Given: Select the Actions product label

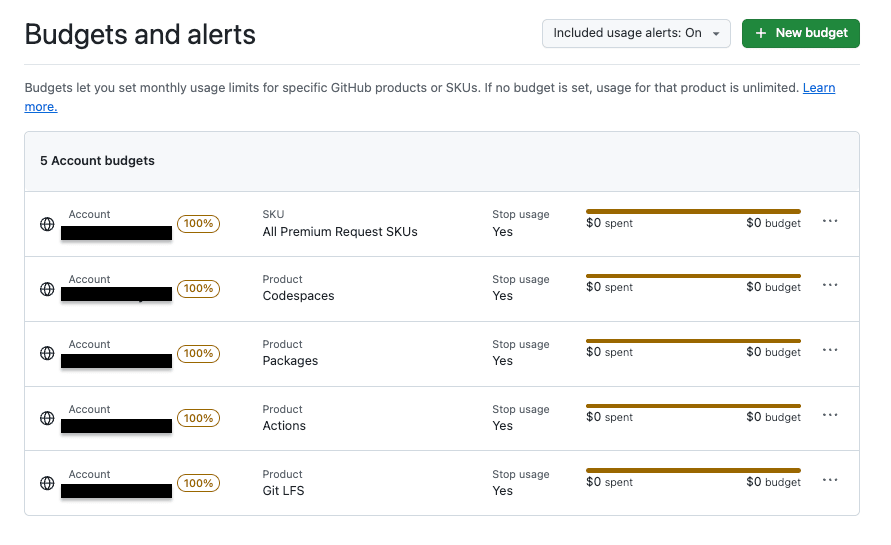Looking at the screenshot, I should (284, 426).
